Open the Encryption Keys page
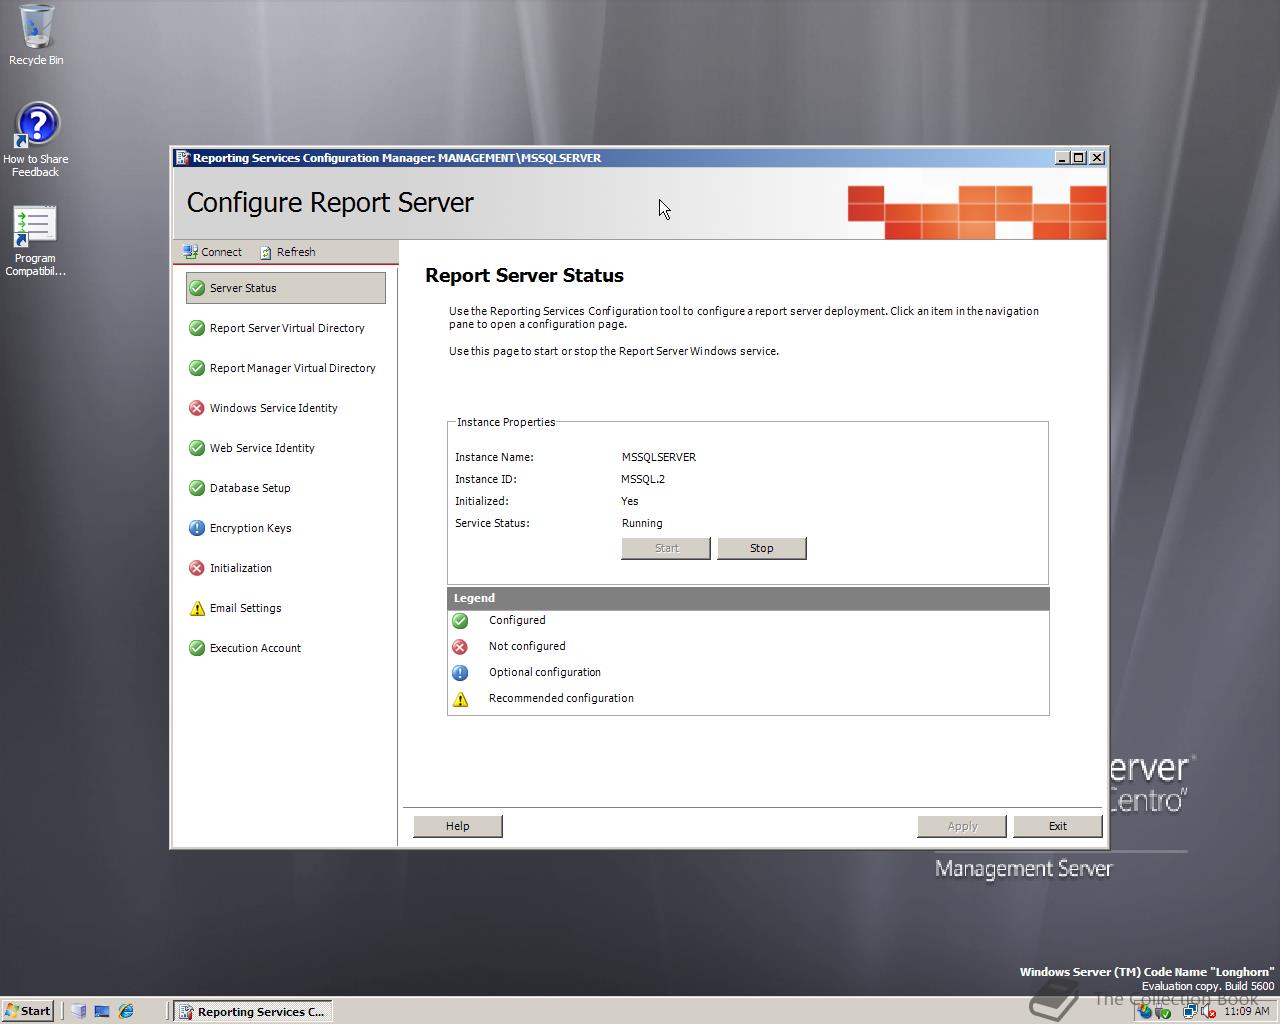The image size is (1280, 1024). (x=240, y=528)
